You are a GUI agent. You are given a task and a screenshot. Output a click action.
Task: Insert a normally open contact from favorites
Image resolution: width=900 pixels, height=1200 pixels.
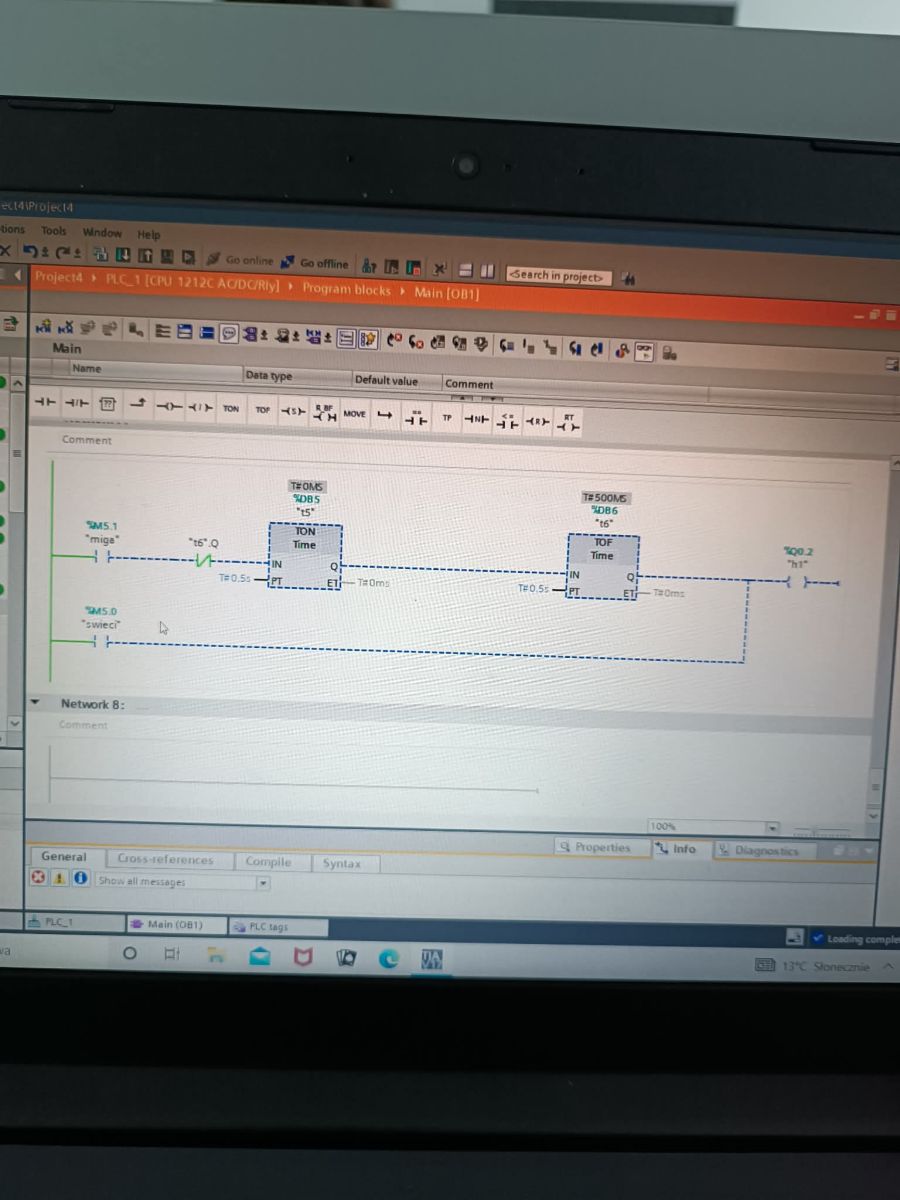(45, 403)
